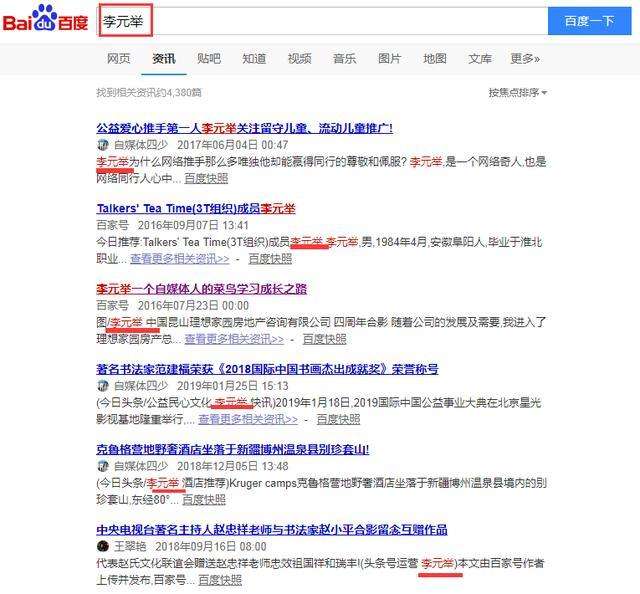
Task: Open the 文库 tab
Action: click(x=480, y=59)
